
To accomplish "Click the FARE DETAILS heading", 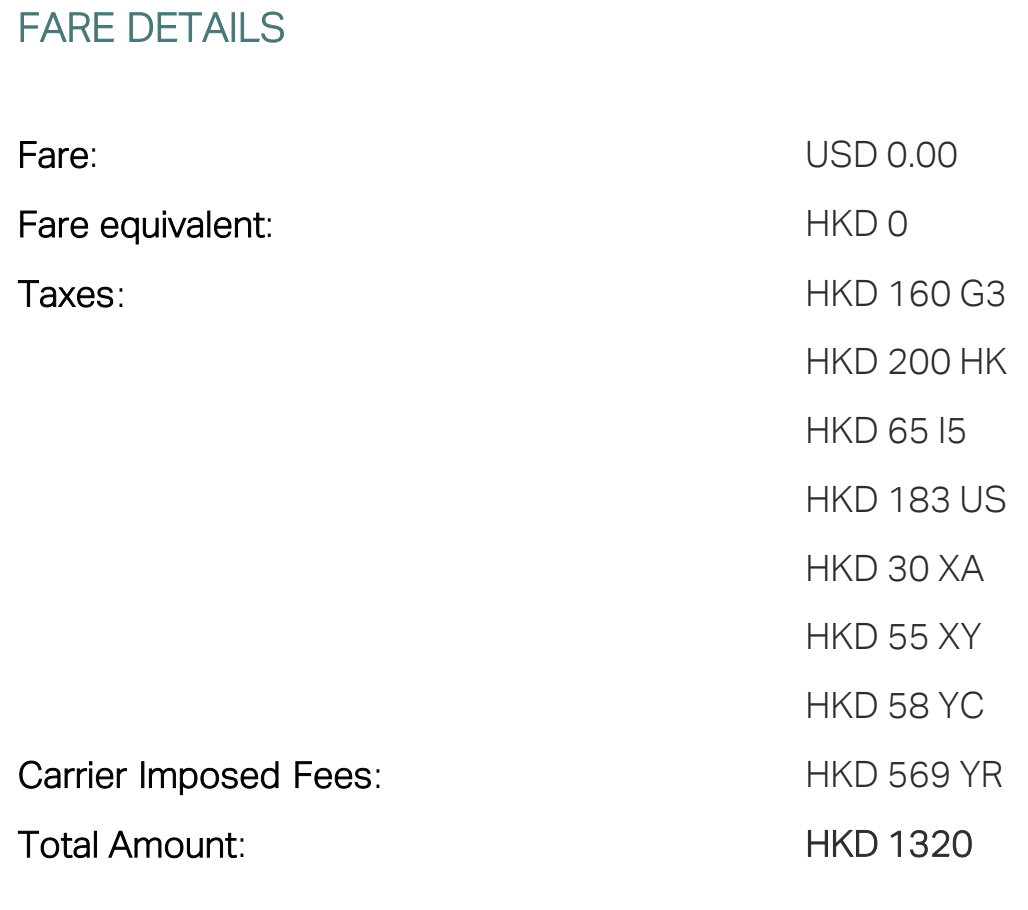I will 152,28.
